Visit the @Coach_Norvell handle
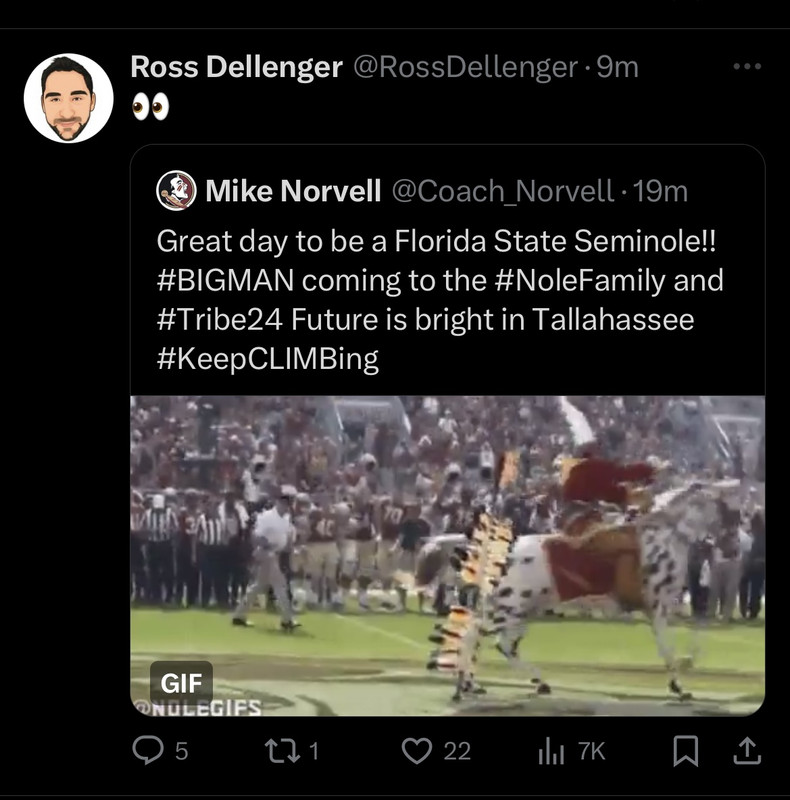 coord(502,191)
